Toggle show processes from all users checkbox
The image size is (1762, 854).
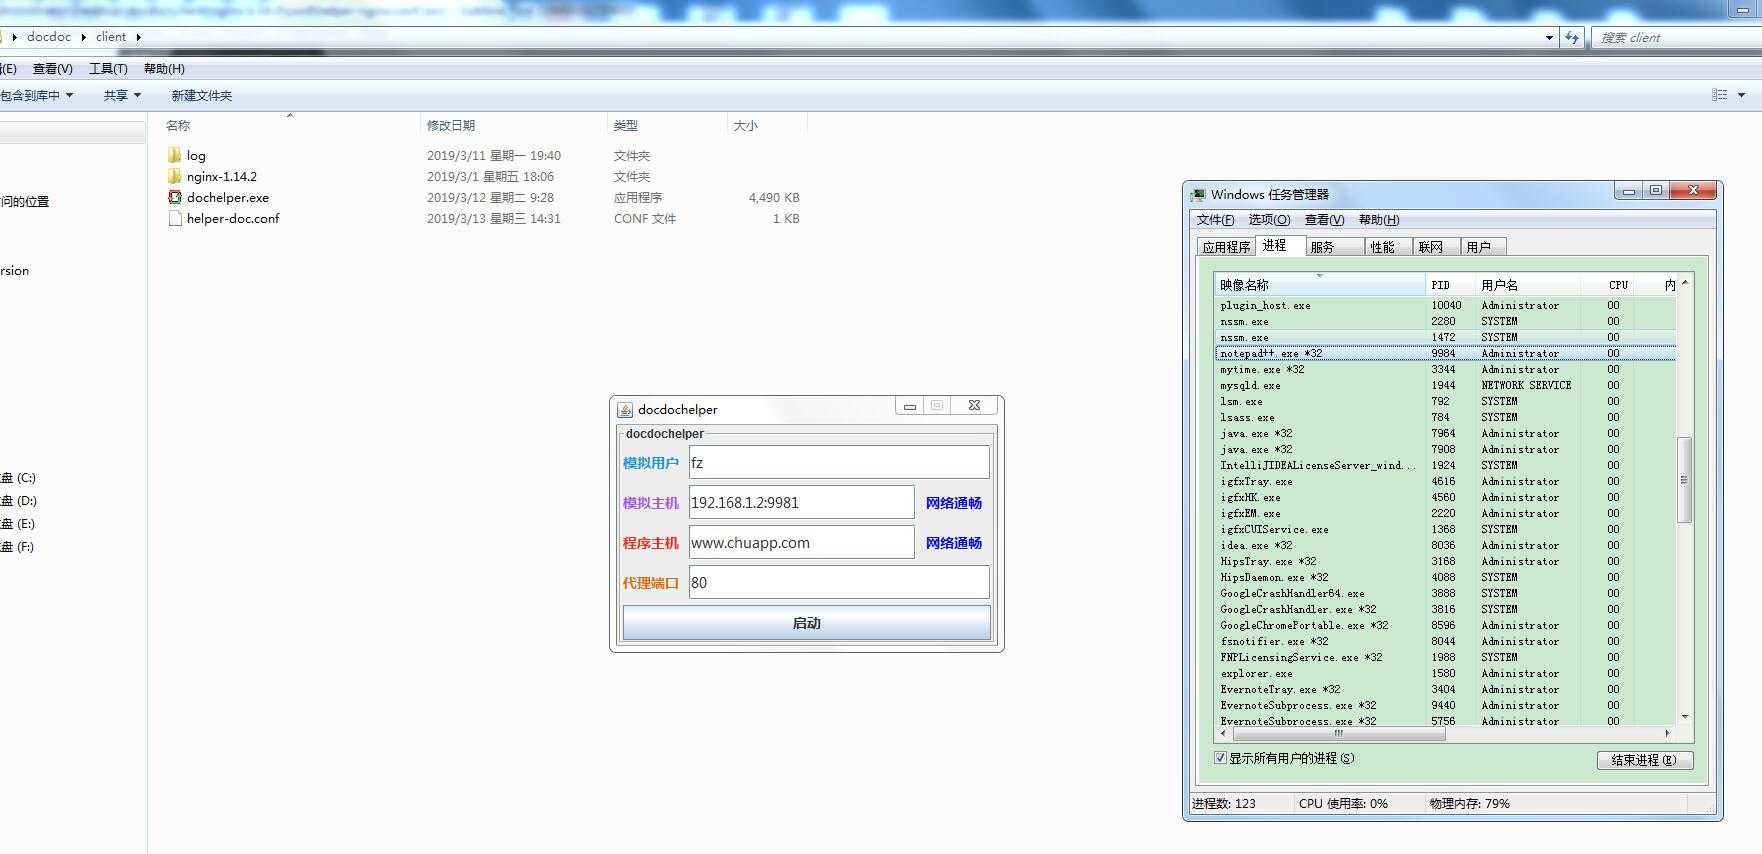1220,758
